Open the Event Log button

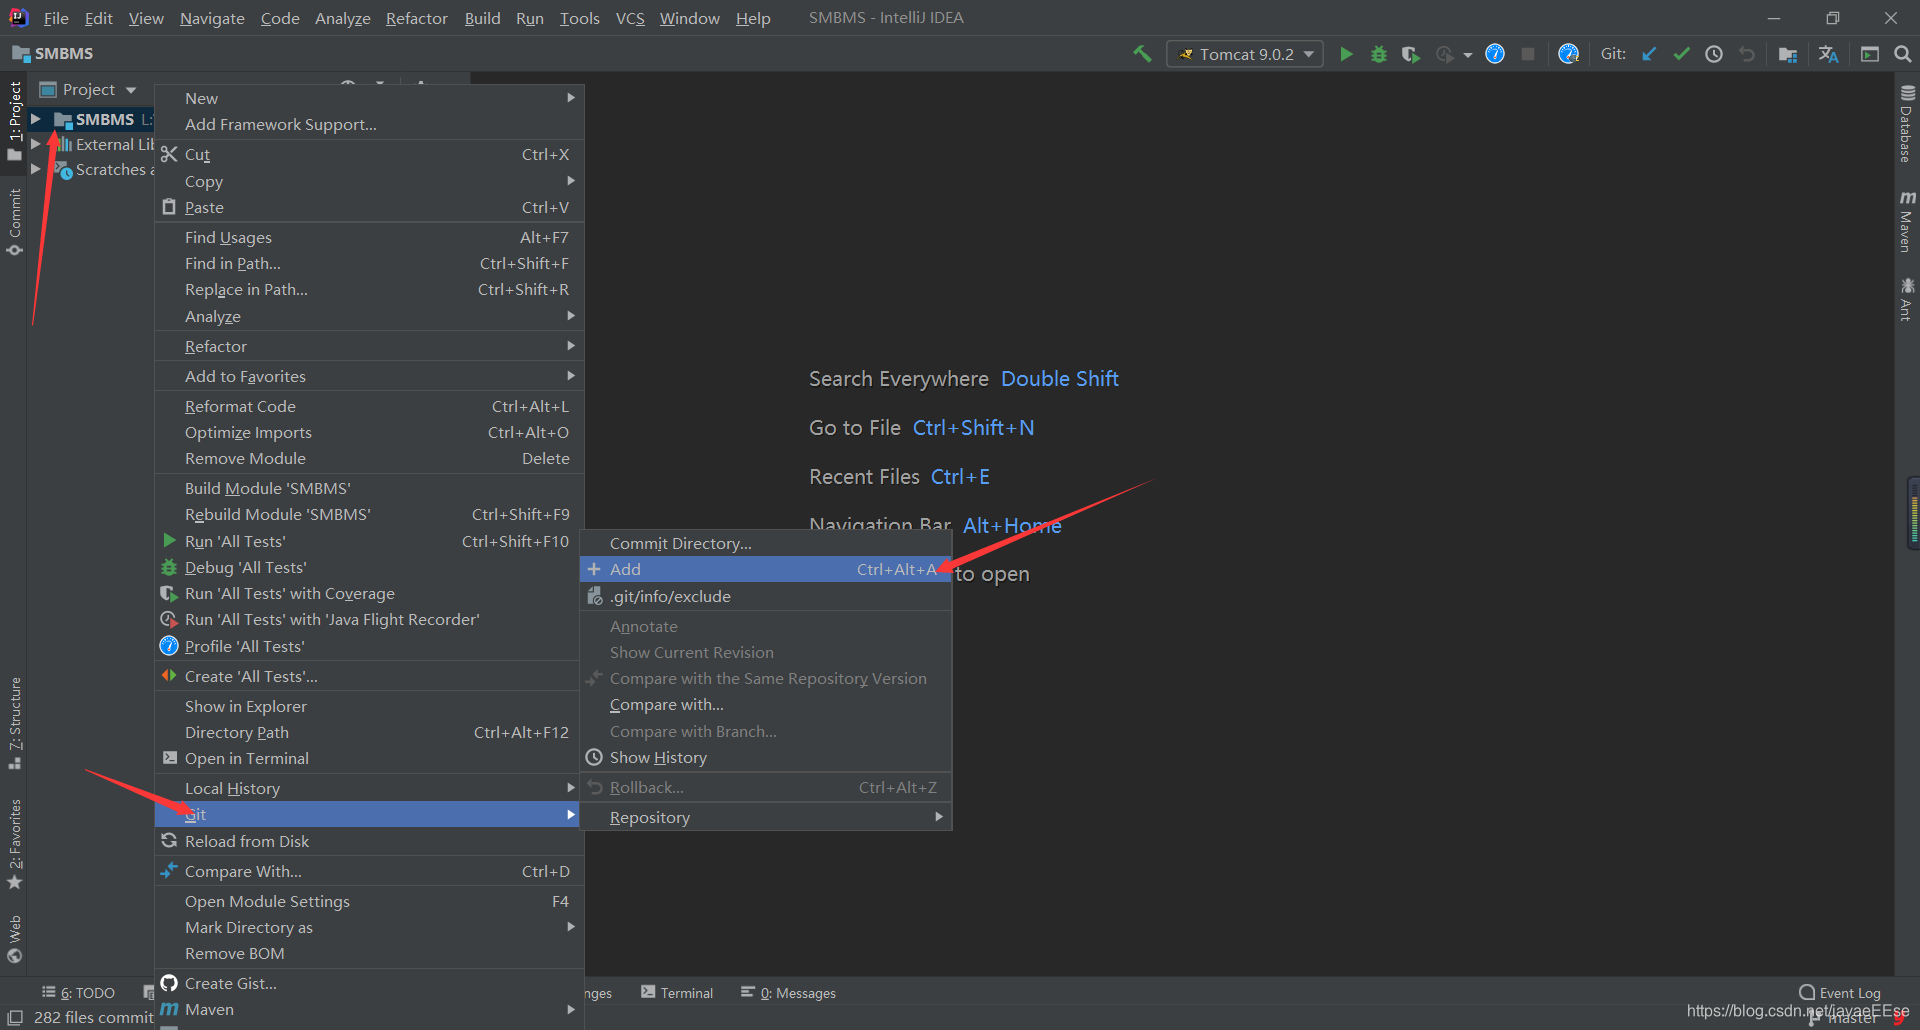tap(1840, 993)
